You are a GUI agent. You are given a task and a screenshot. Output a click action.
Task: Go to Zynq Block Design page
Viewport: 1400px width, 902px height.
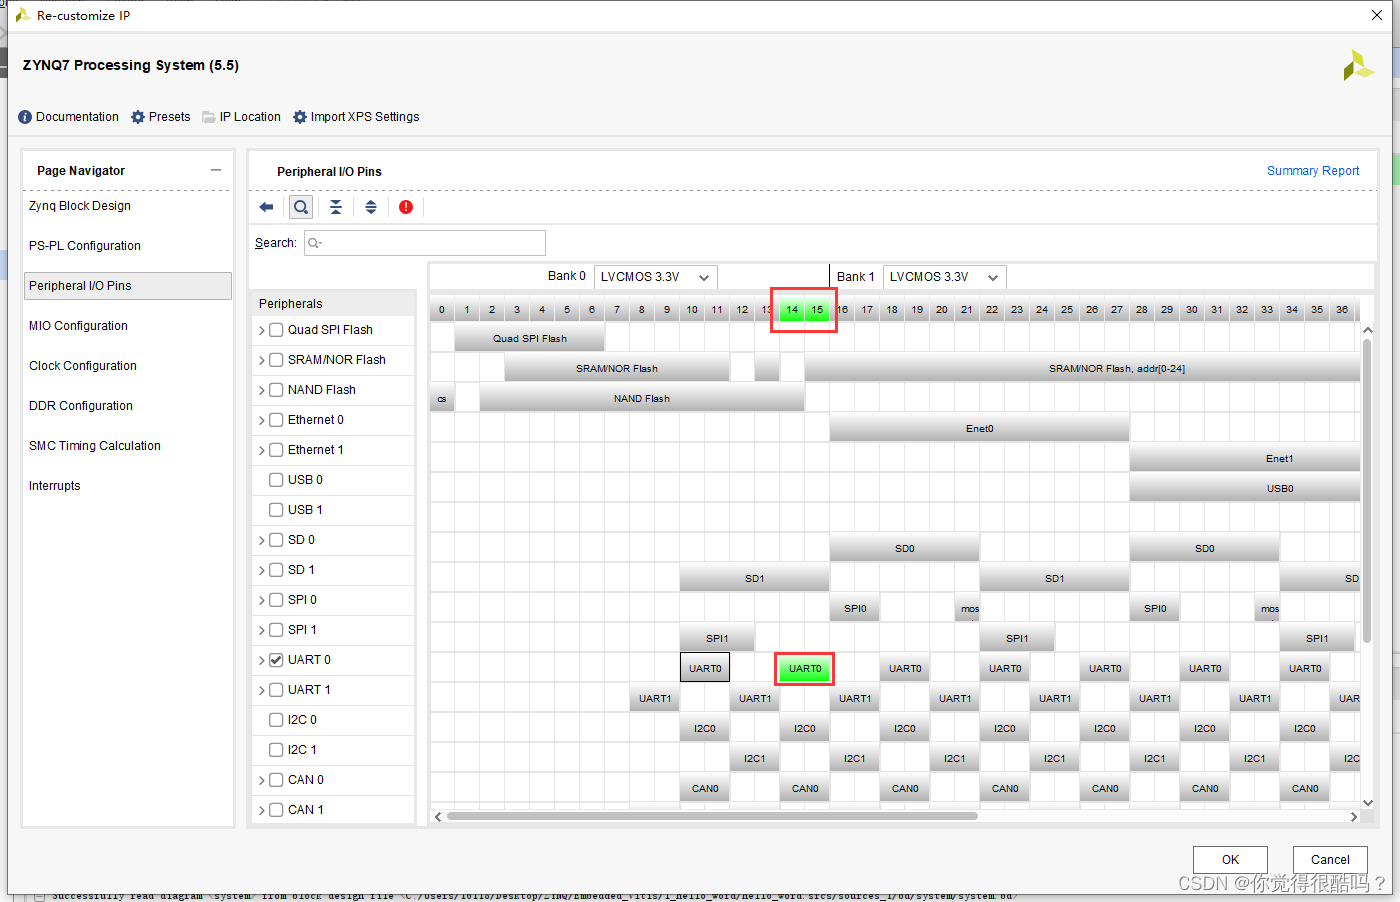pyautogui.click(x=80, y=206)
